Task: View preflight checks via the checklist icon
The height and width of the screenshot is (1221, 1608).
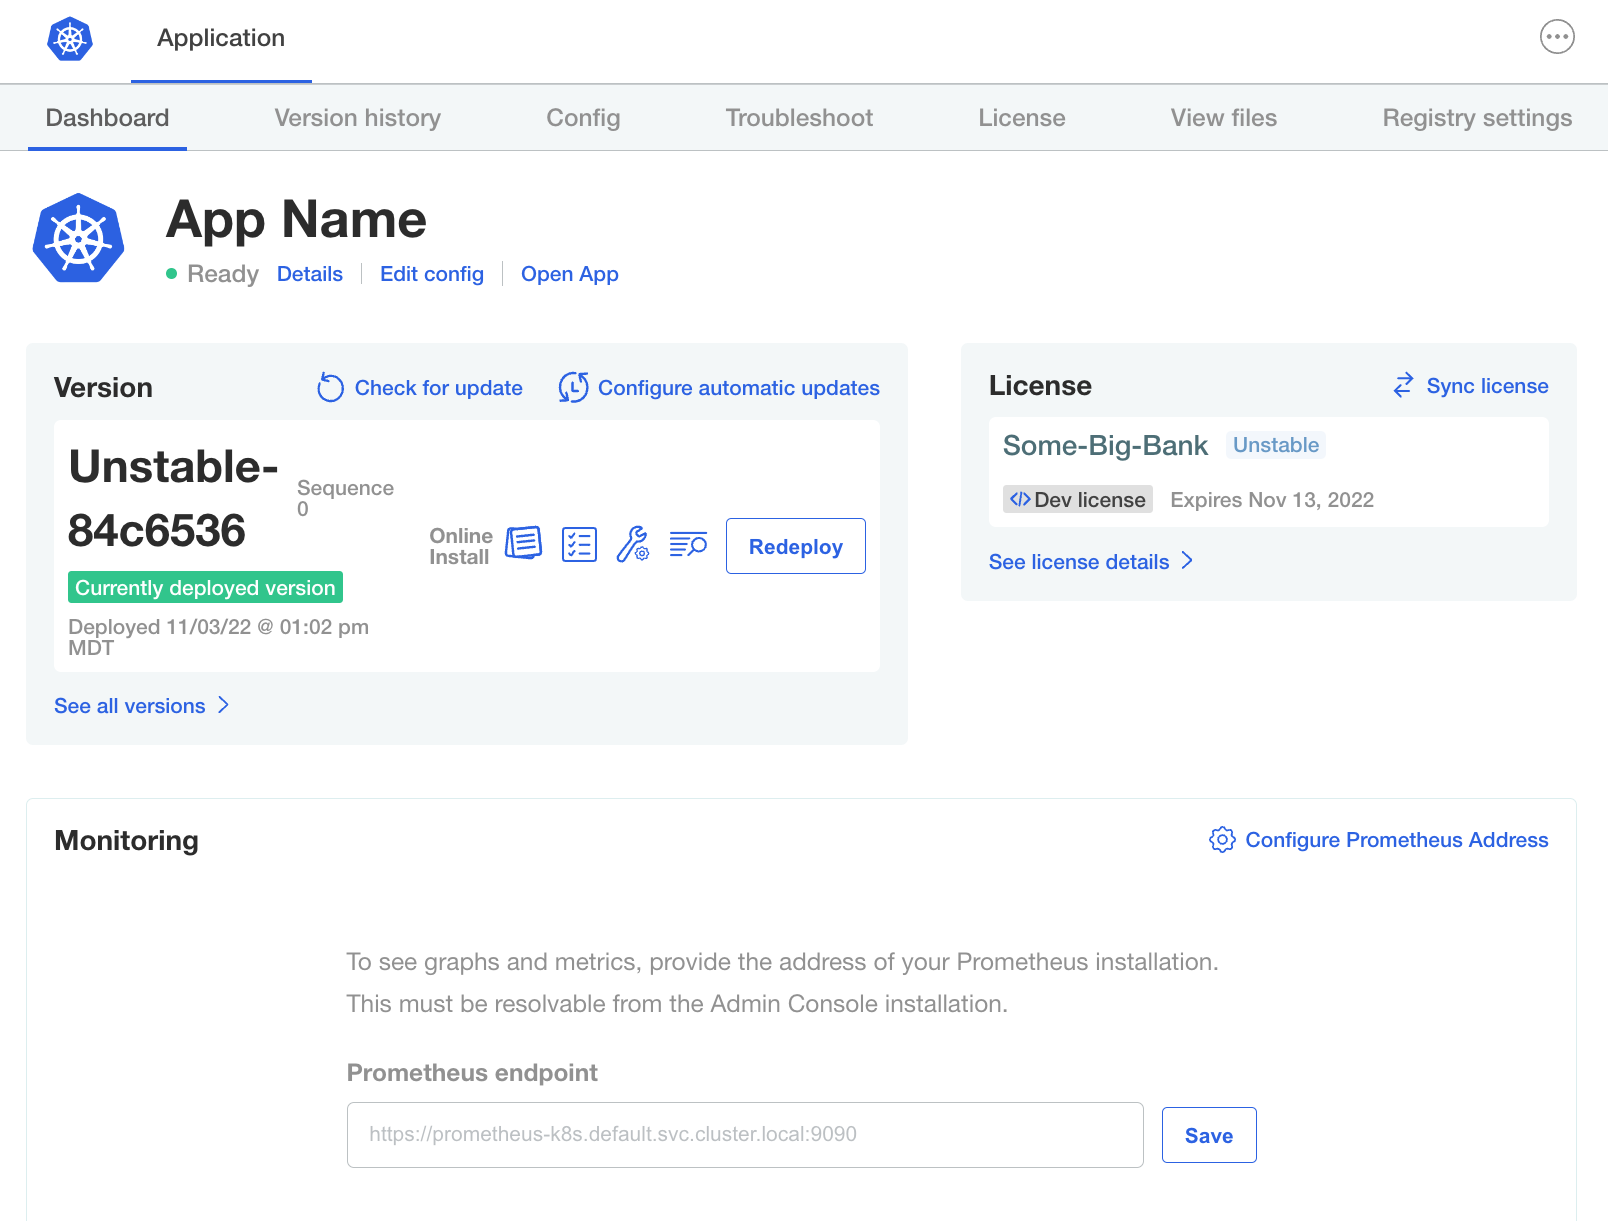Action: (579, 544)
